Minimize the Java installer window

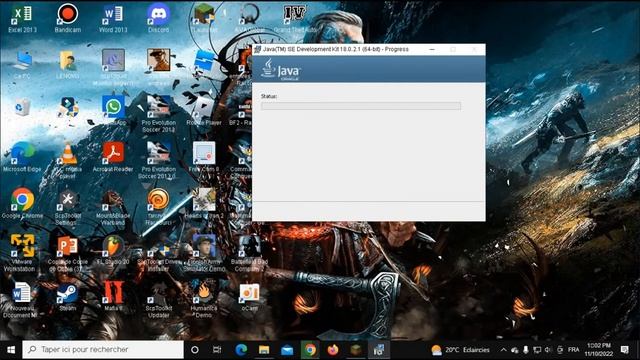[x=432, y=49]
